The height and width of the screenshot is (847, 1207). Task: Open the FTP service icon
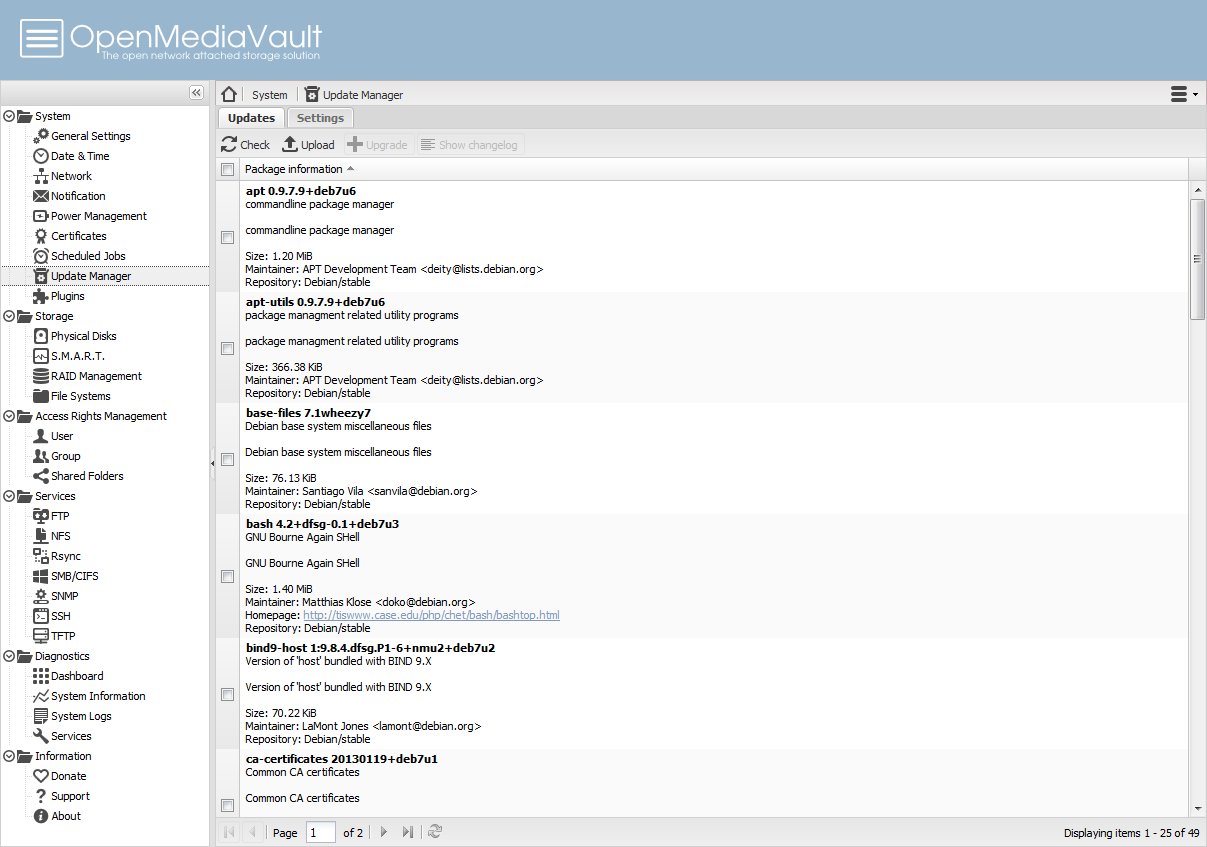[x=41, y=516]
